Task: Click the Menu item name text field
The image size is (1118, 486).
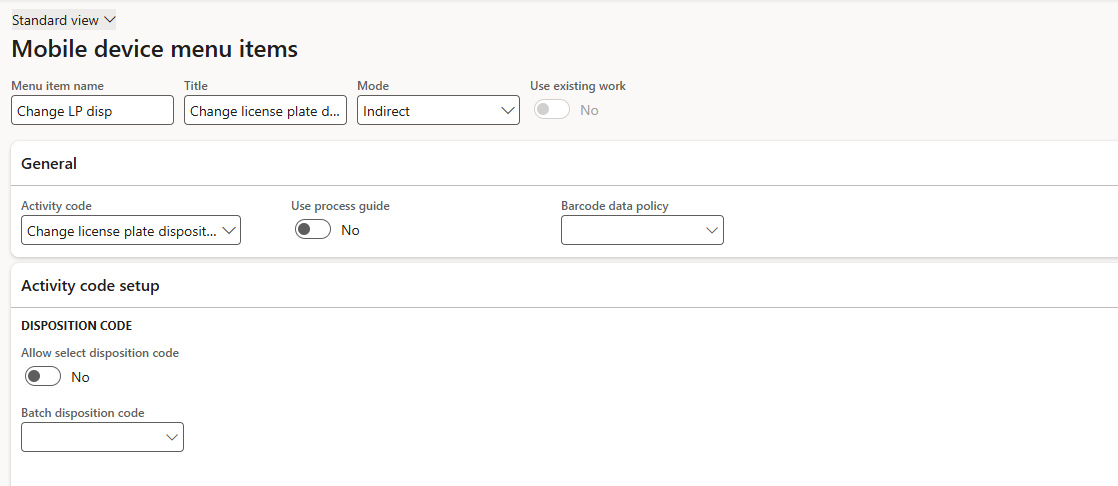Action: click(92, 111)
